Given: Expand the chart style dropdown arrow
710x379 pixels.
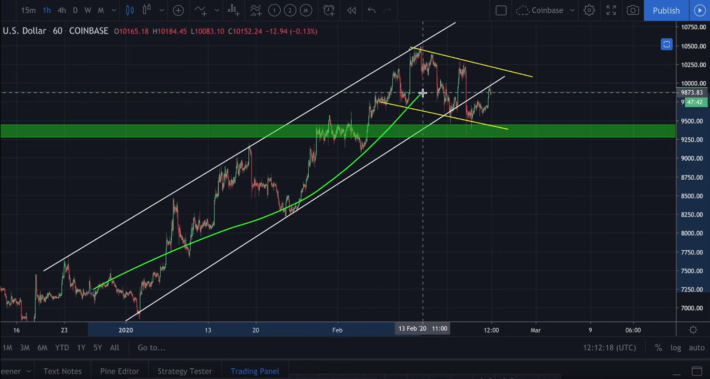Looking at the screenshot, I should point(162,10).
